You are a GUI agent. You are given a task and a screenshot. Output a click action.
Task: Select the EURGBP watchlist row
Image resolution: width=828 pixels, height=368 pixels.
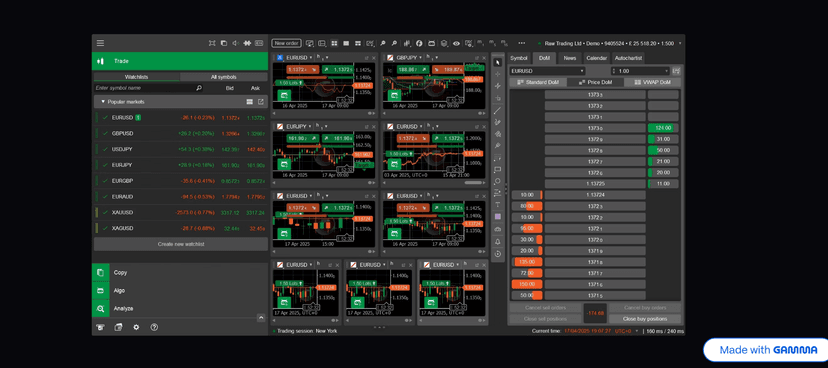pyautogui.click(x=181, y=181)
